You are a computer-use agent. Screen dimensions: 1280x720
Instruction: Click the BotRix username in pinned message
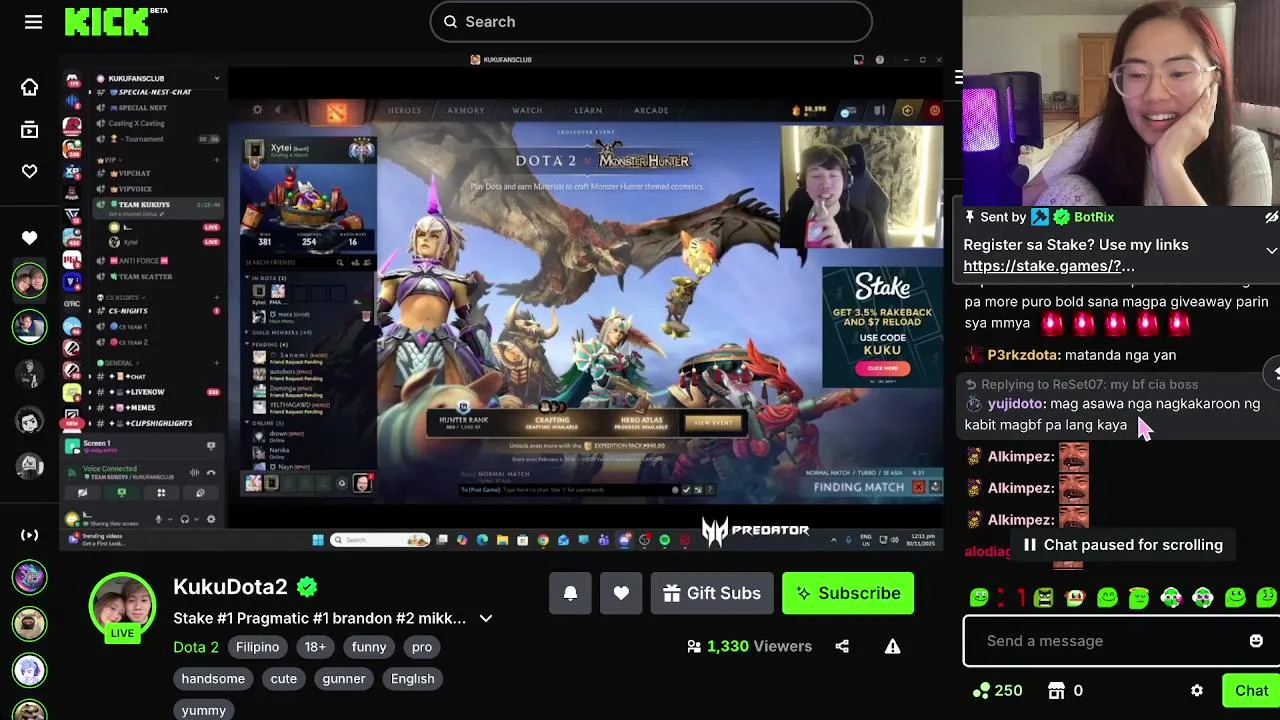coord(1093,217)
